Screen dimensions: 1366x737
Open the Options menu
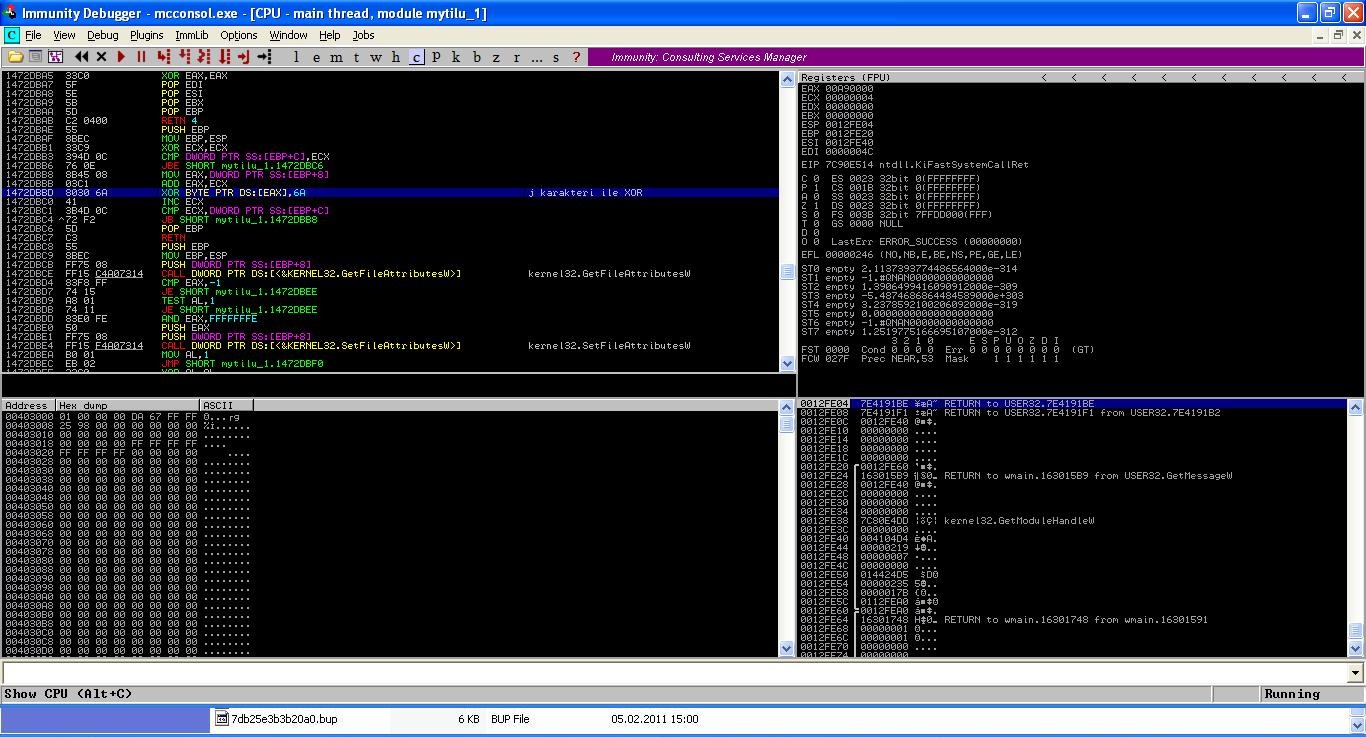239,35
